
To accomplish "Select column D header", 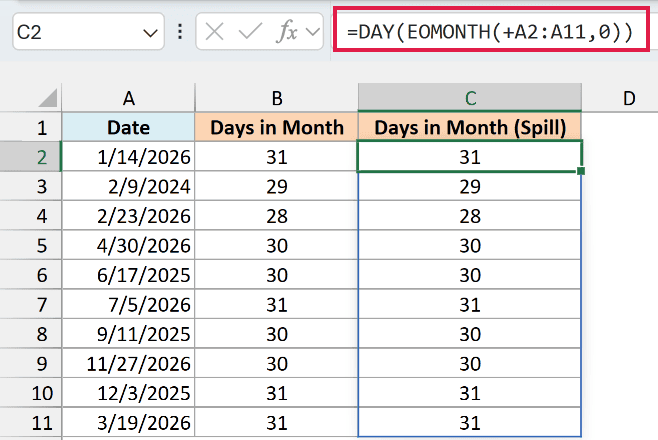I will pos(620,98).
